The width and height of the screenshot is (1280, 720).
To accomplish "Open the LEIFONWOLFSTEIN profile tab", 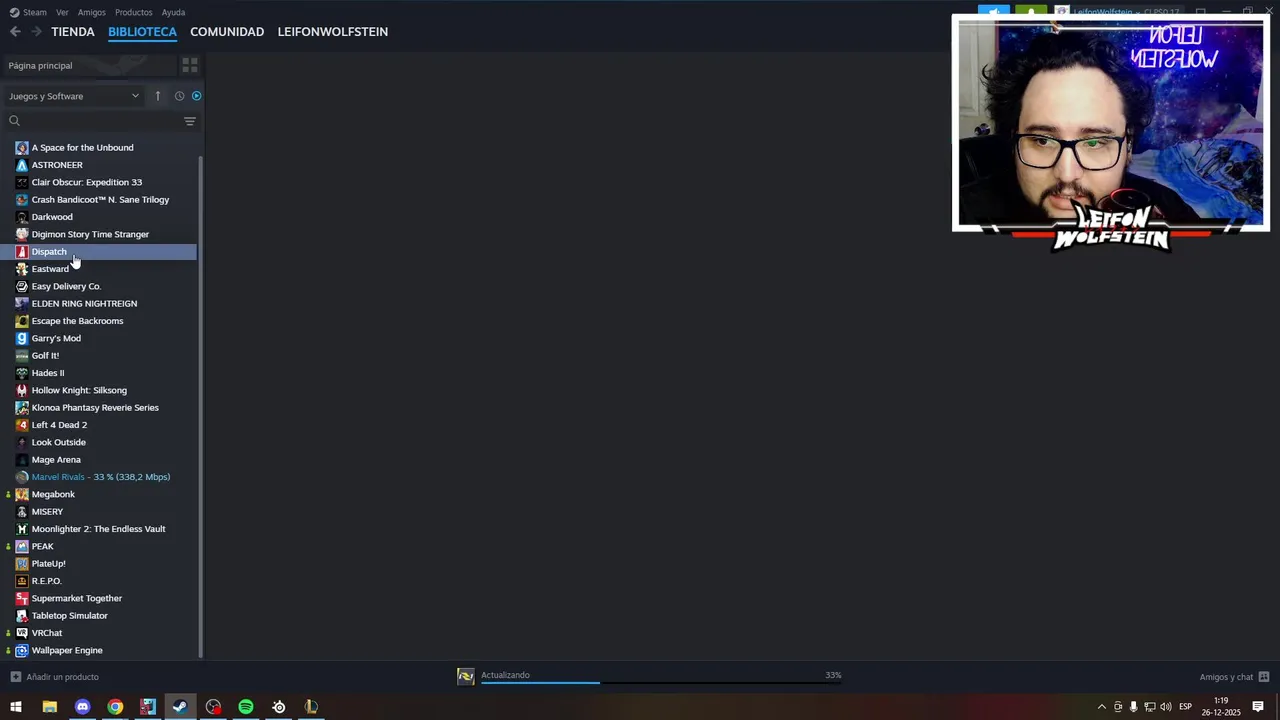I will [333, 32].
